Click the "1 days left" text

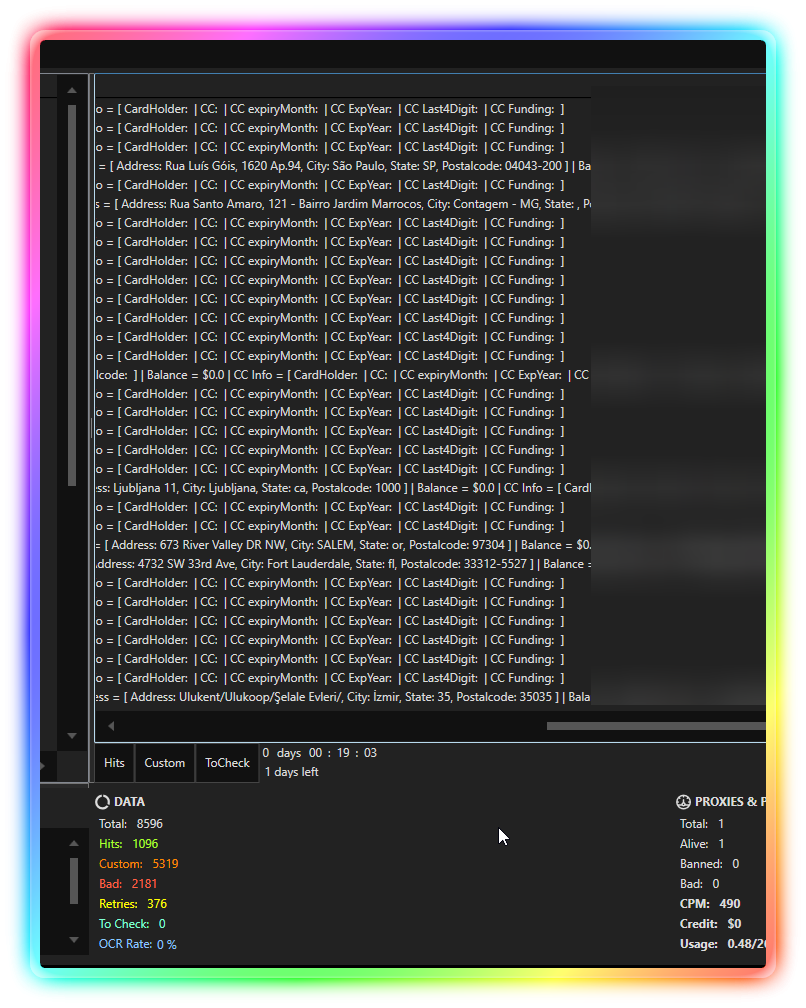[x=292, y=772]
